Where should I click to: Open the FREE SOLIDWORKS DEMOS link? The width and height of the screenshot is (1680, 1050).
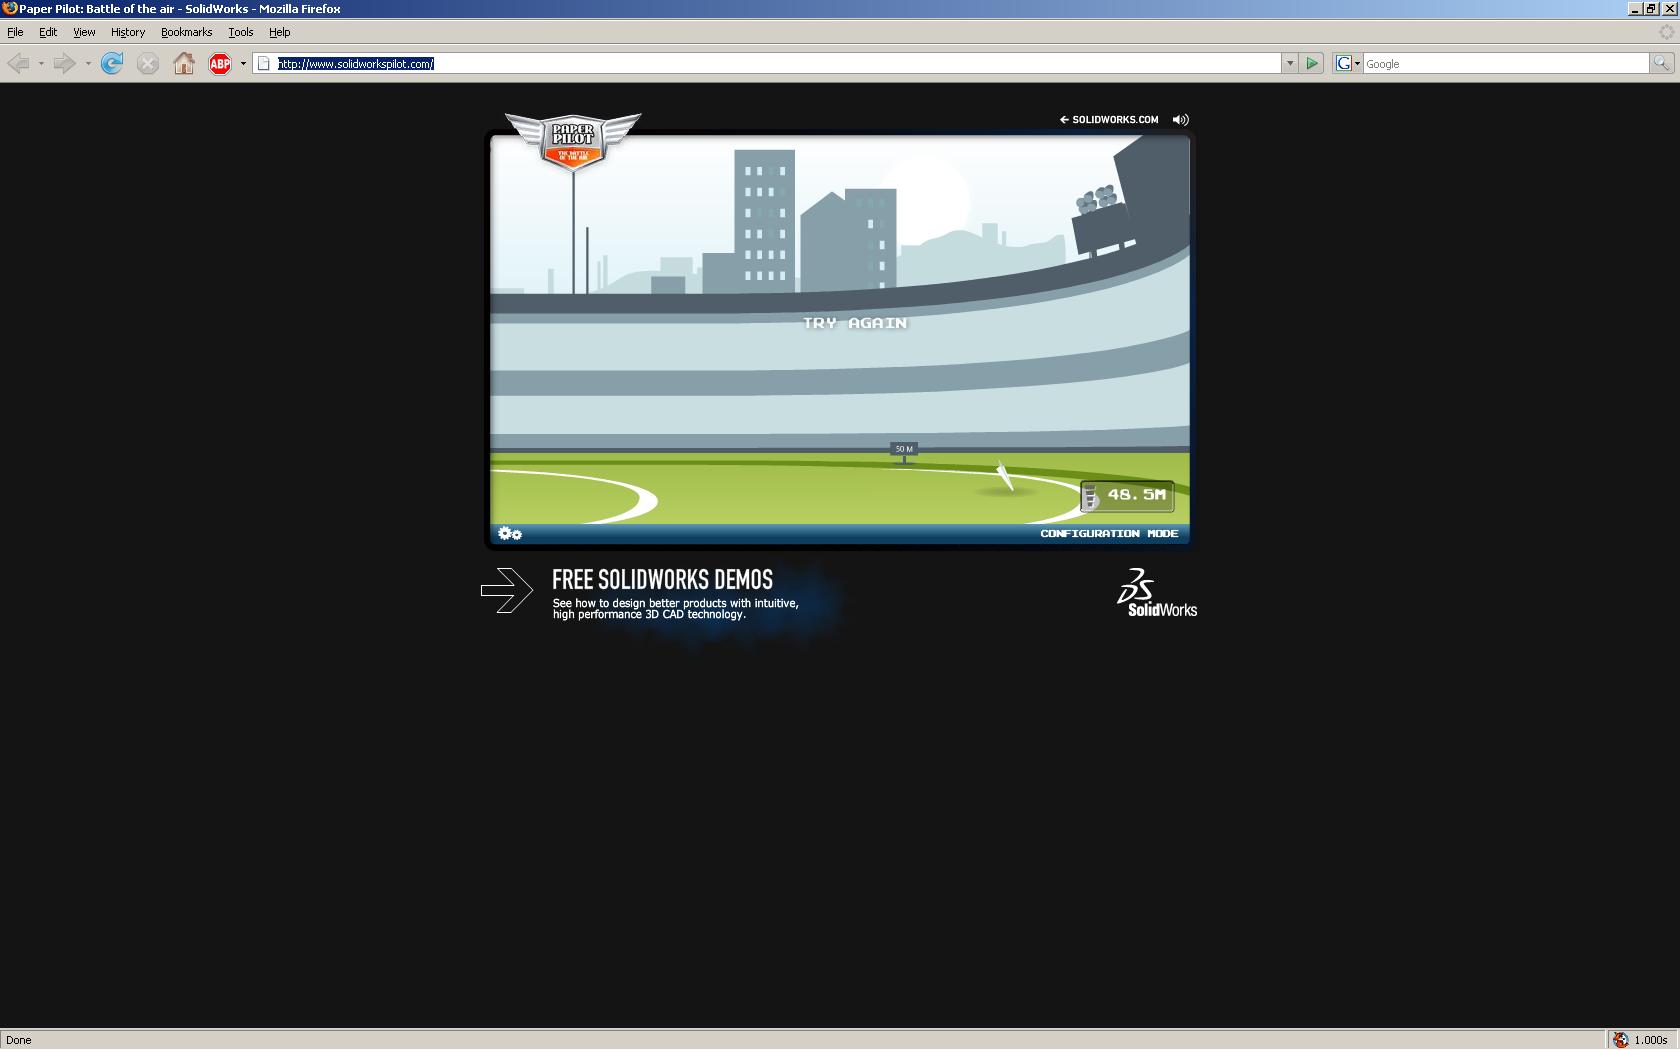[x=662, y=580]
